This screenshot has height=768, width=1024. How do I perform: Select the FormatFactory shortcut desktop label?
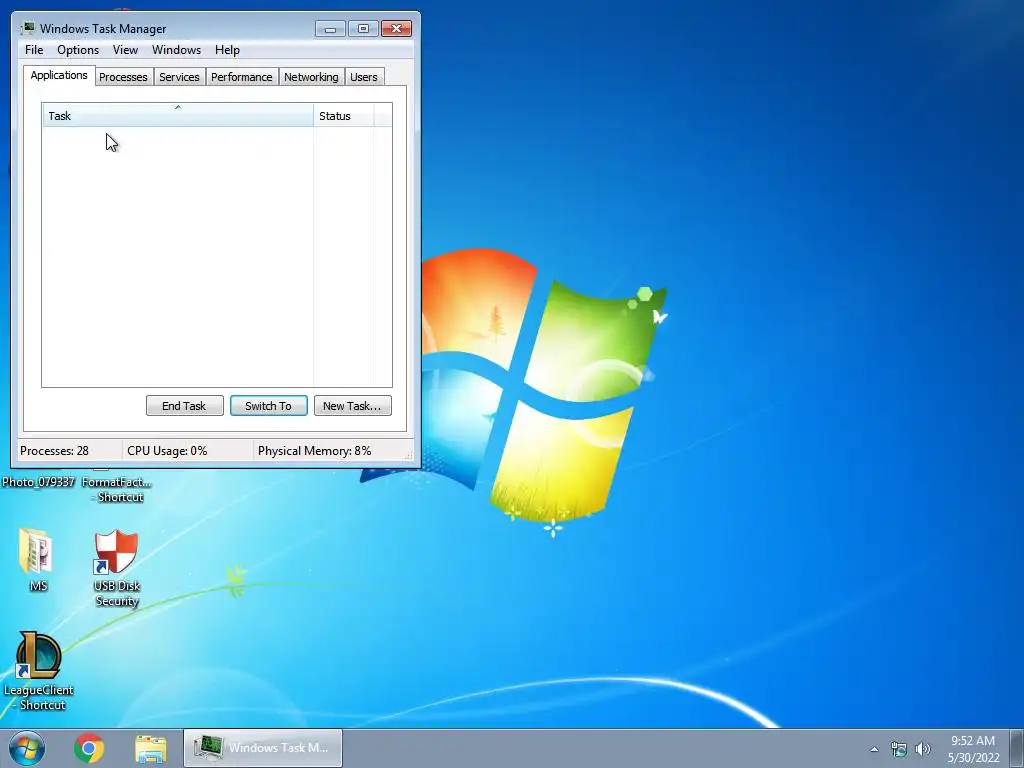click(x=117, y=489)
